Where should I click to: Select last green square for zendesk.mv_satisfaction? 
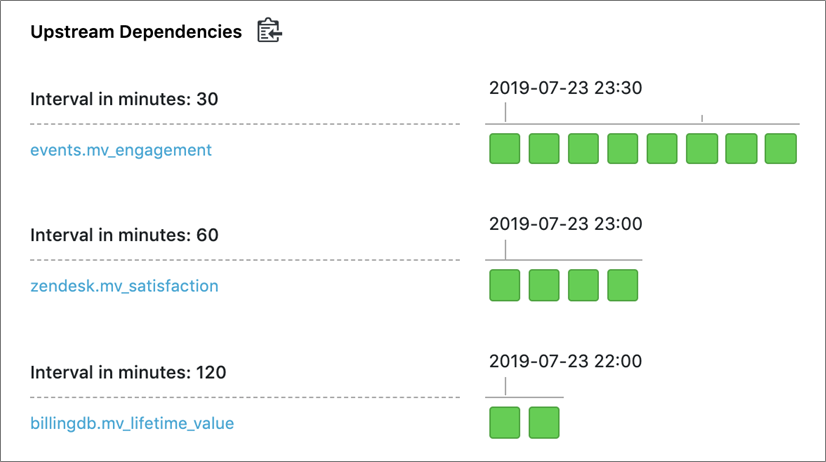(623, 285)
